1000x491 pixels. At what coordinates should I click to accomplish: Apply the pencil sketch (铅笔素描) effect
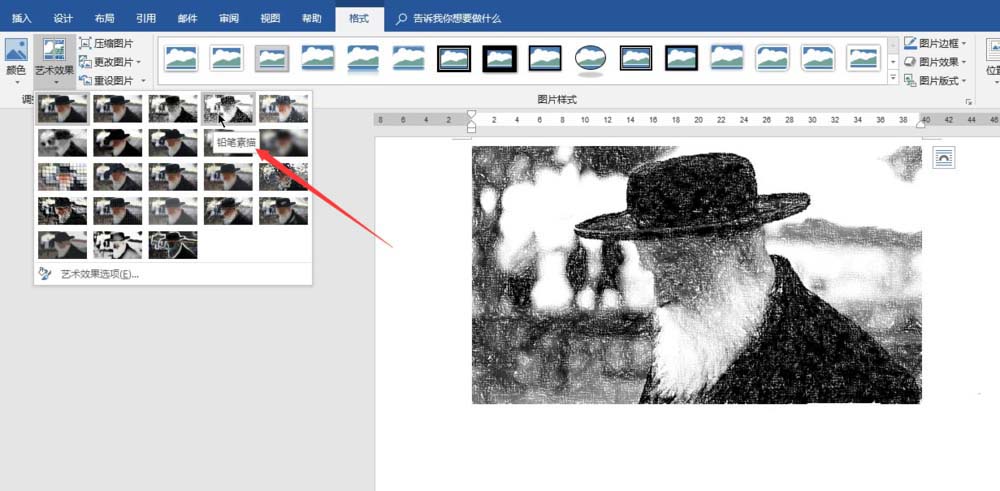tap(228, 107)
